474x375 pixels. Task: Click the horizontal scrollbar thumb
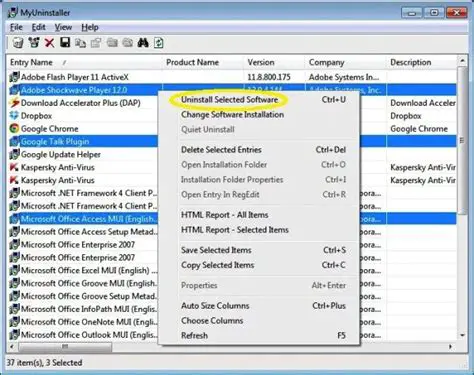tap(65, 347)
